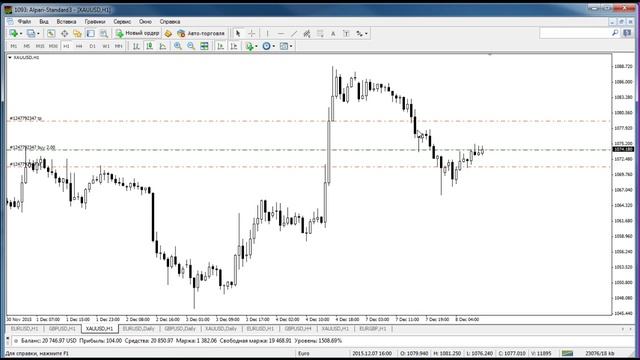This screenshot has width=640, height=360.
Task: Zoom in the chart with magnifier plus
Action: tap(178, 46)
